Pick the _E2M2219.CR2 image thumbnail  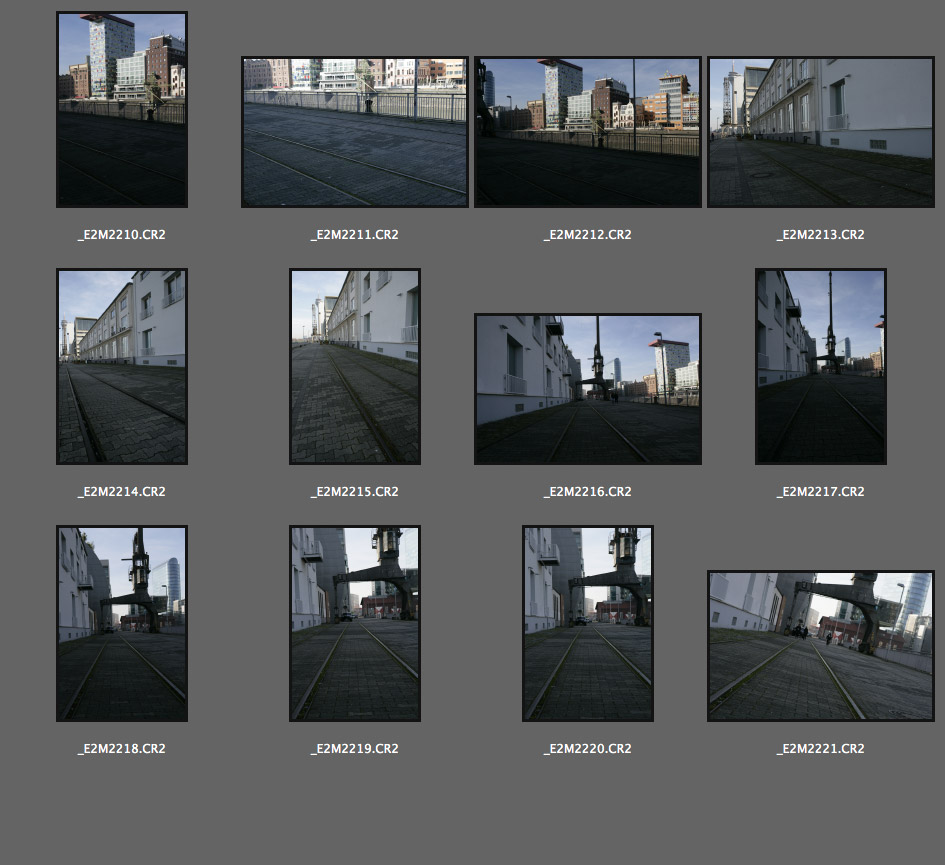354,623
